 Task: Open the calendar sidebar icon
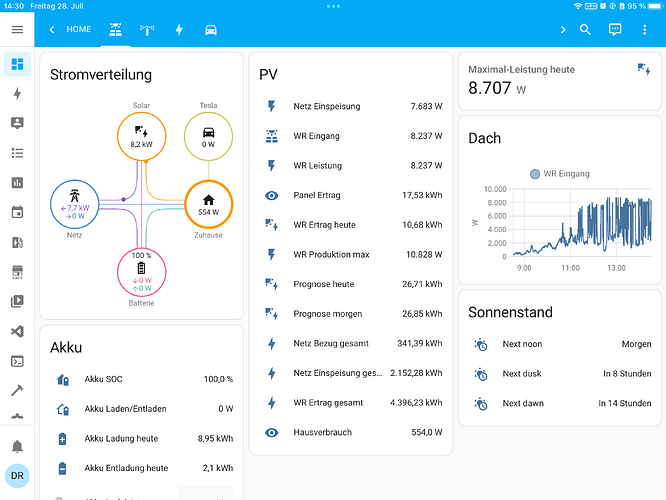click(x=17, y=212)
